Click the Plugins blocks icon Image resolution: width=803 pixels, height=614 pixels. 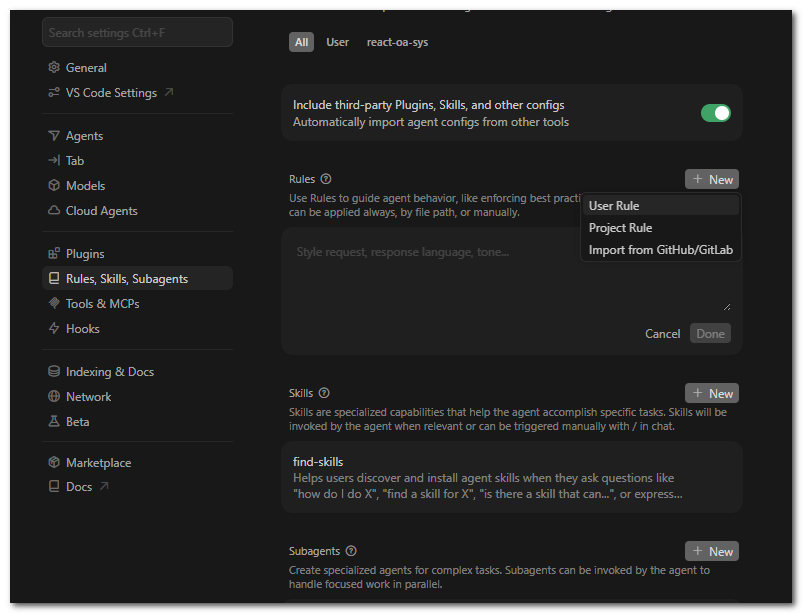coord(54,253)
